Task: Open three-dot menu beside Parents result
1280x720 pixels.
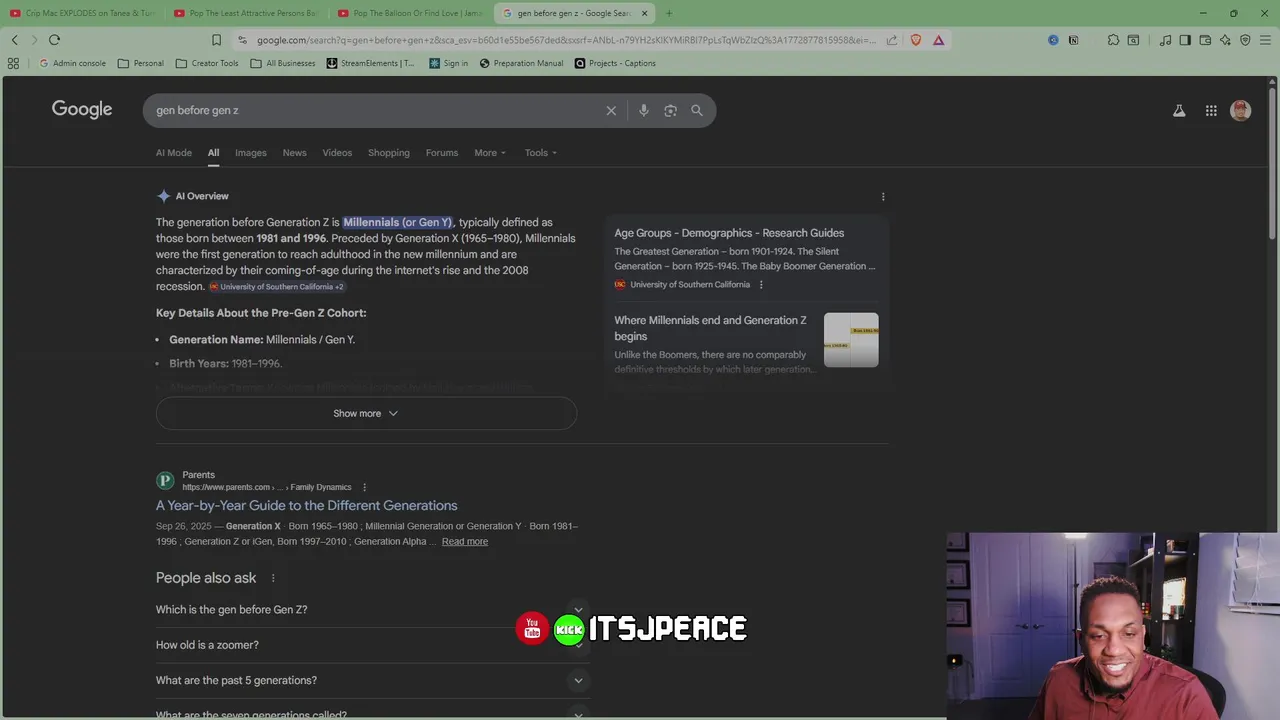Action: pos(364,487)
